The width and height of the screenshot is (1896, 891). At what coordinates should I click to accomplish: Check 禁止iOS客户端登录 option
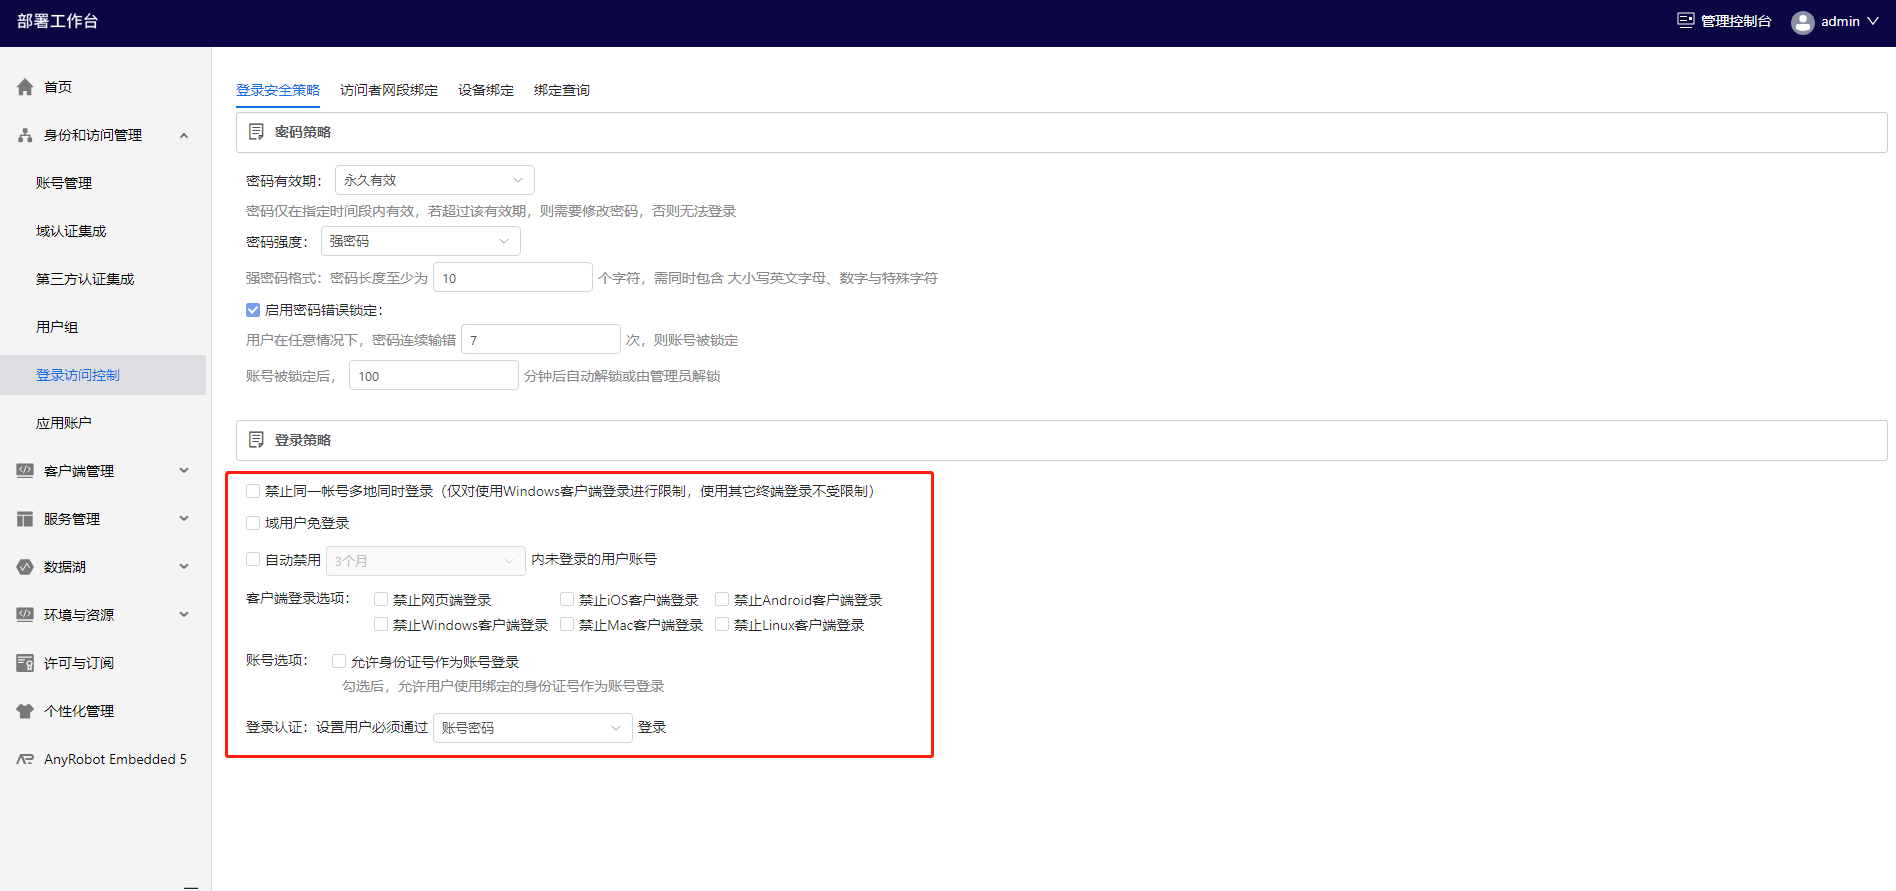point(567,599)
